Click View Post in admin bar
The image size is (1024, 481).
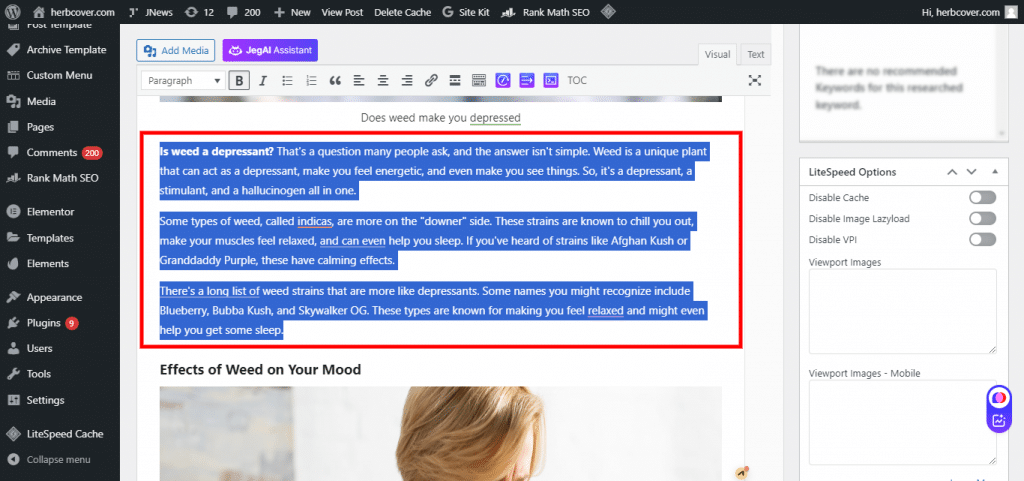342,12
